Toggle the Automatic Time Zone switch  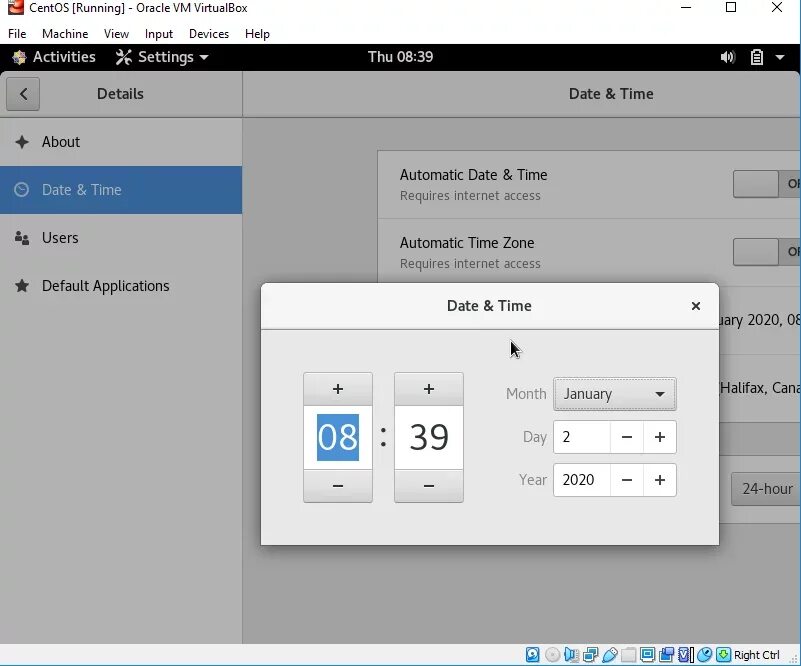767,252
